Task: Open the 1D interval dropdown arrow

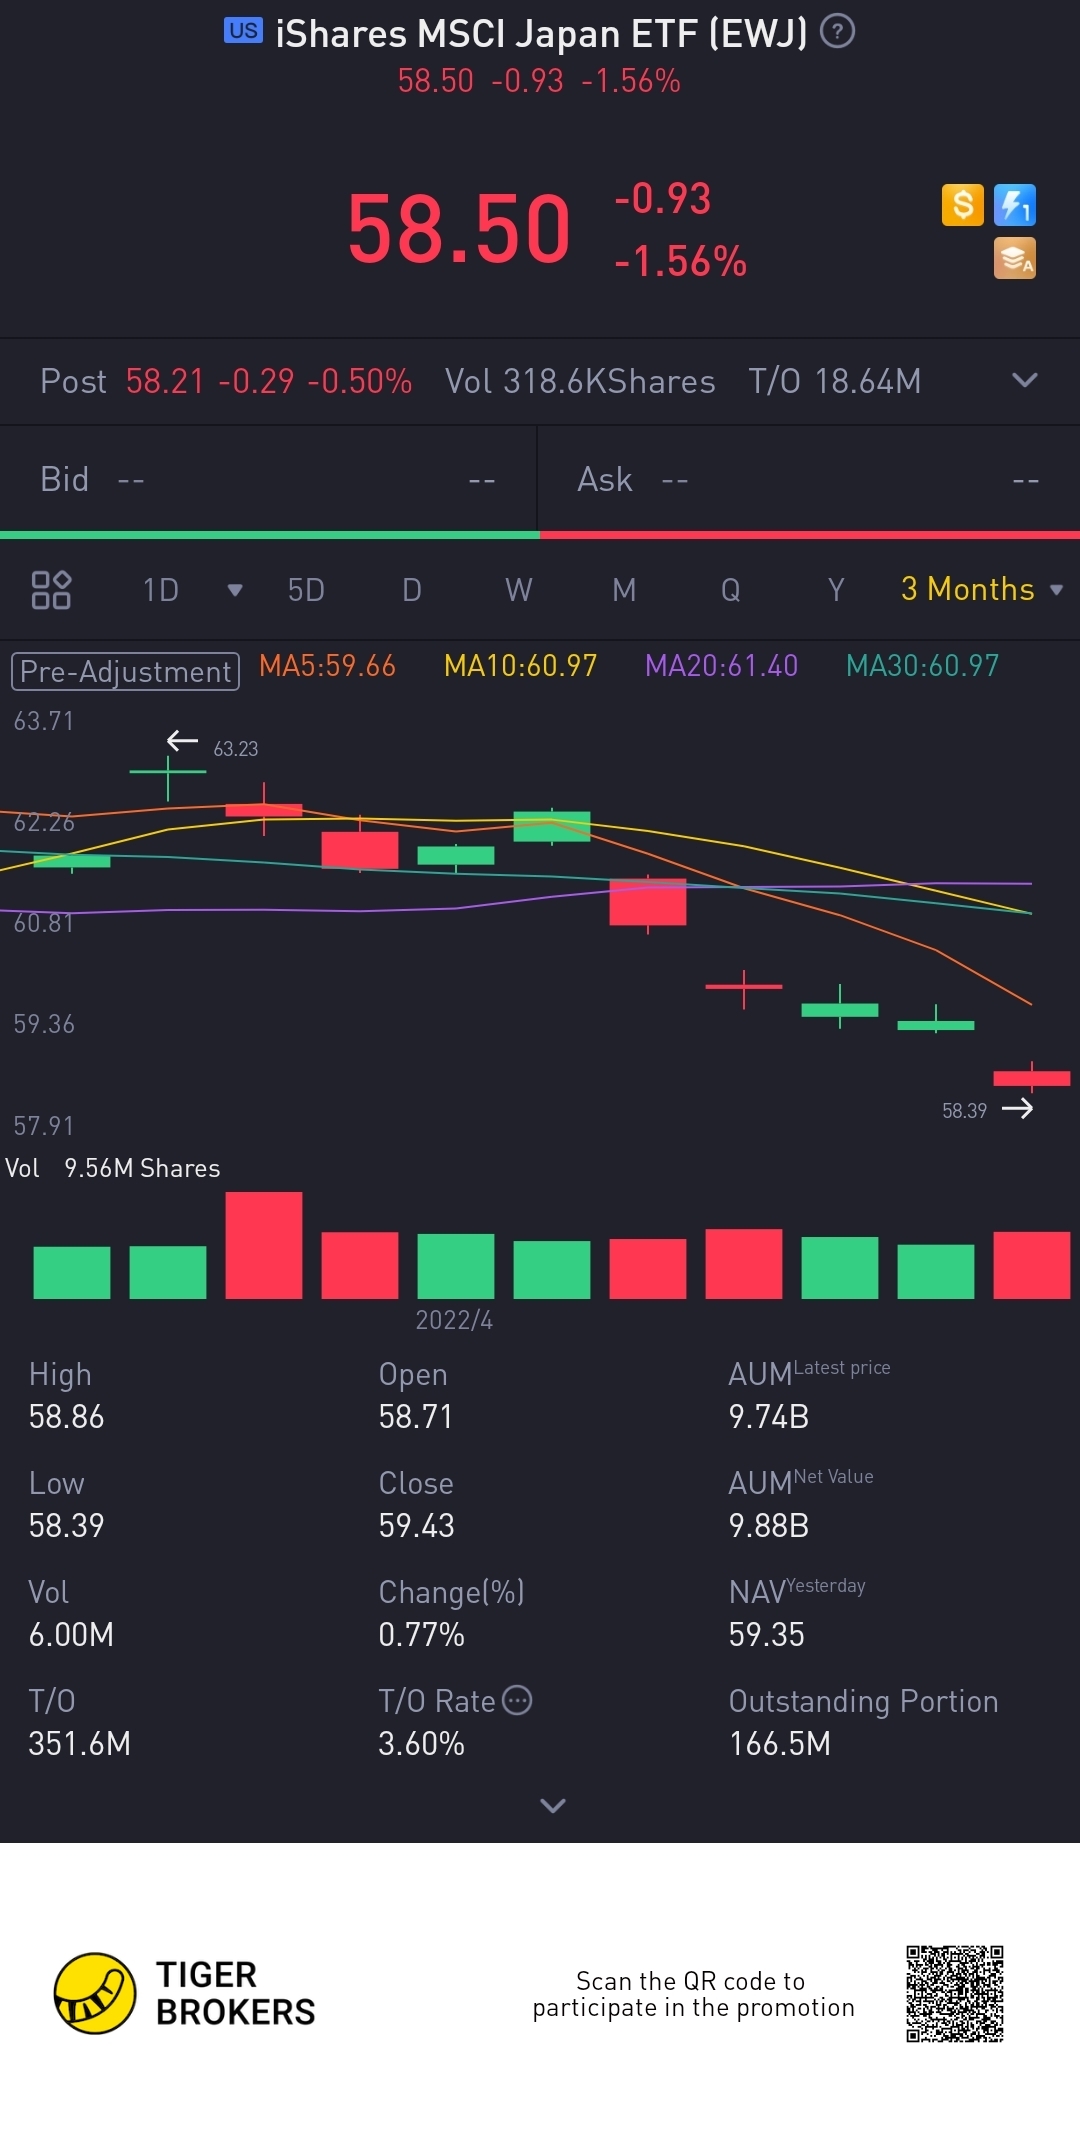Action: [235, 590]
